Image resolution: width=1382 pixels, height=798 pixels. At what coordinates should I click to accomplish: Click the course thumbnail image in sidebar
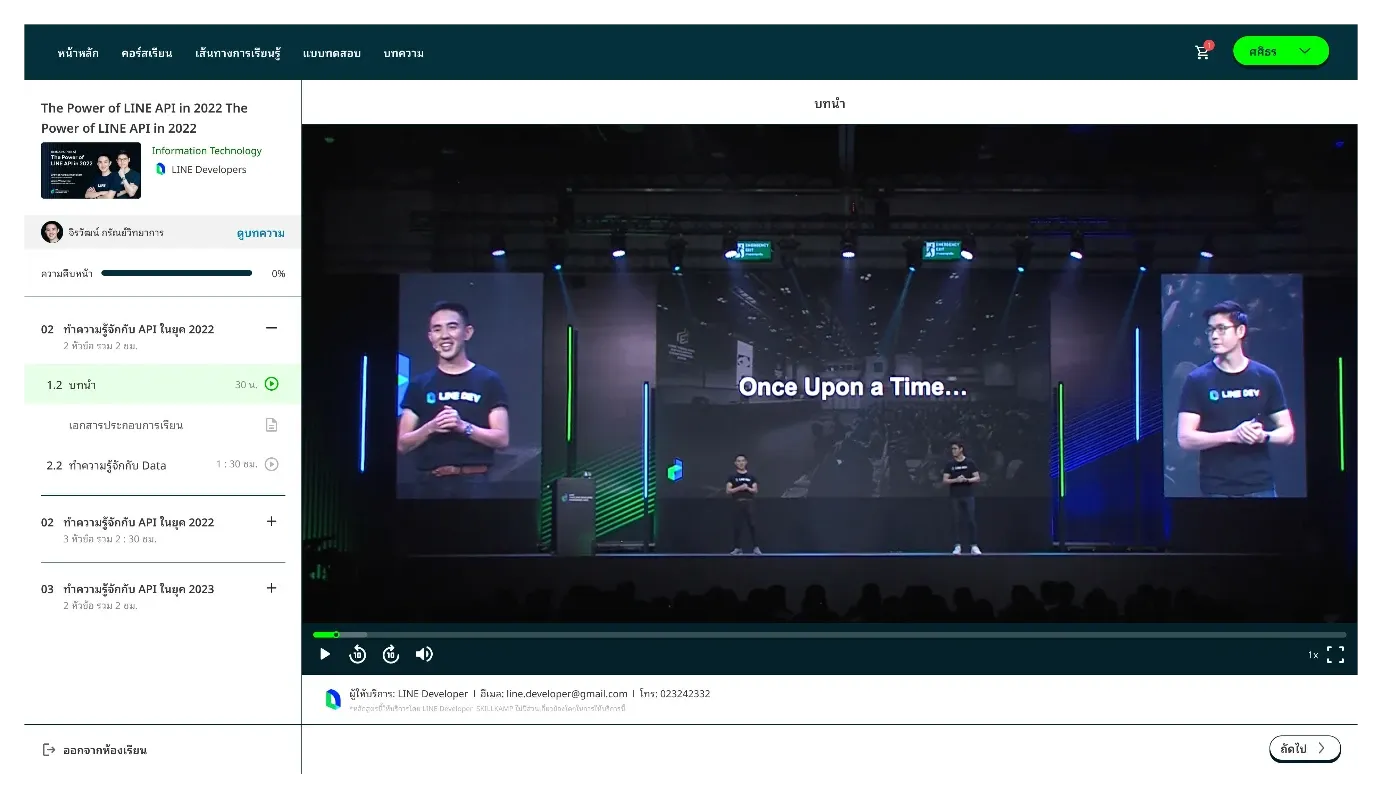91,171
